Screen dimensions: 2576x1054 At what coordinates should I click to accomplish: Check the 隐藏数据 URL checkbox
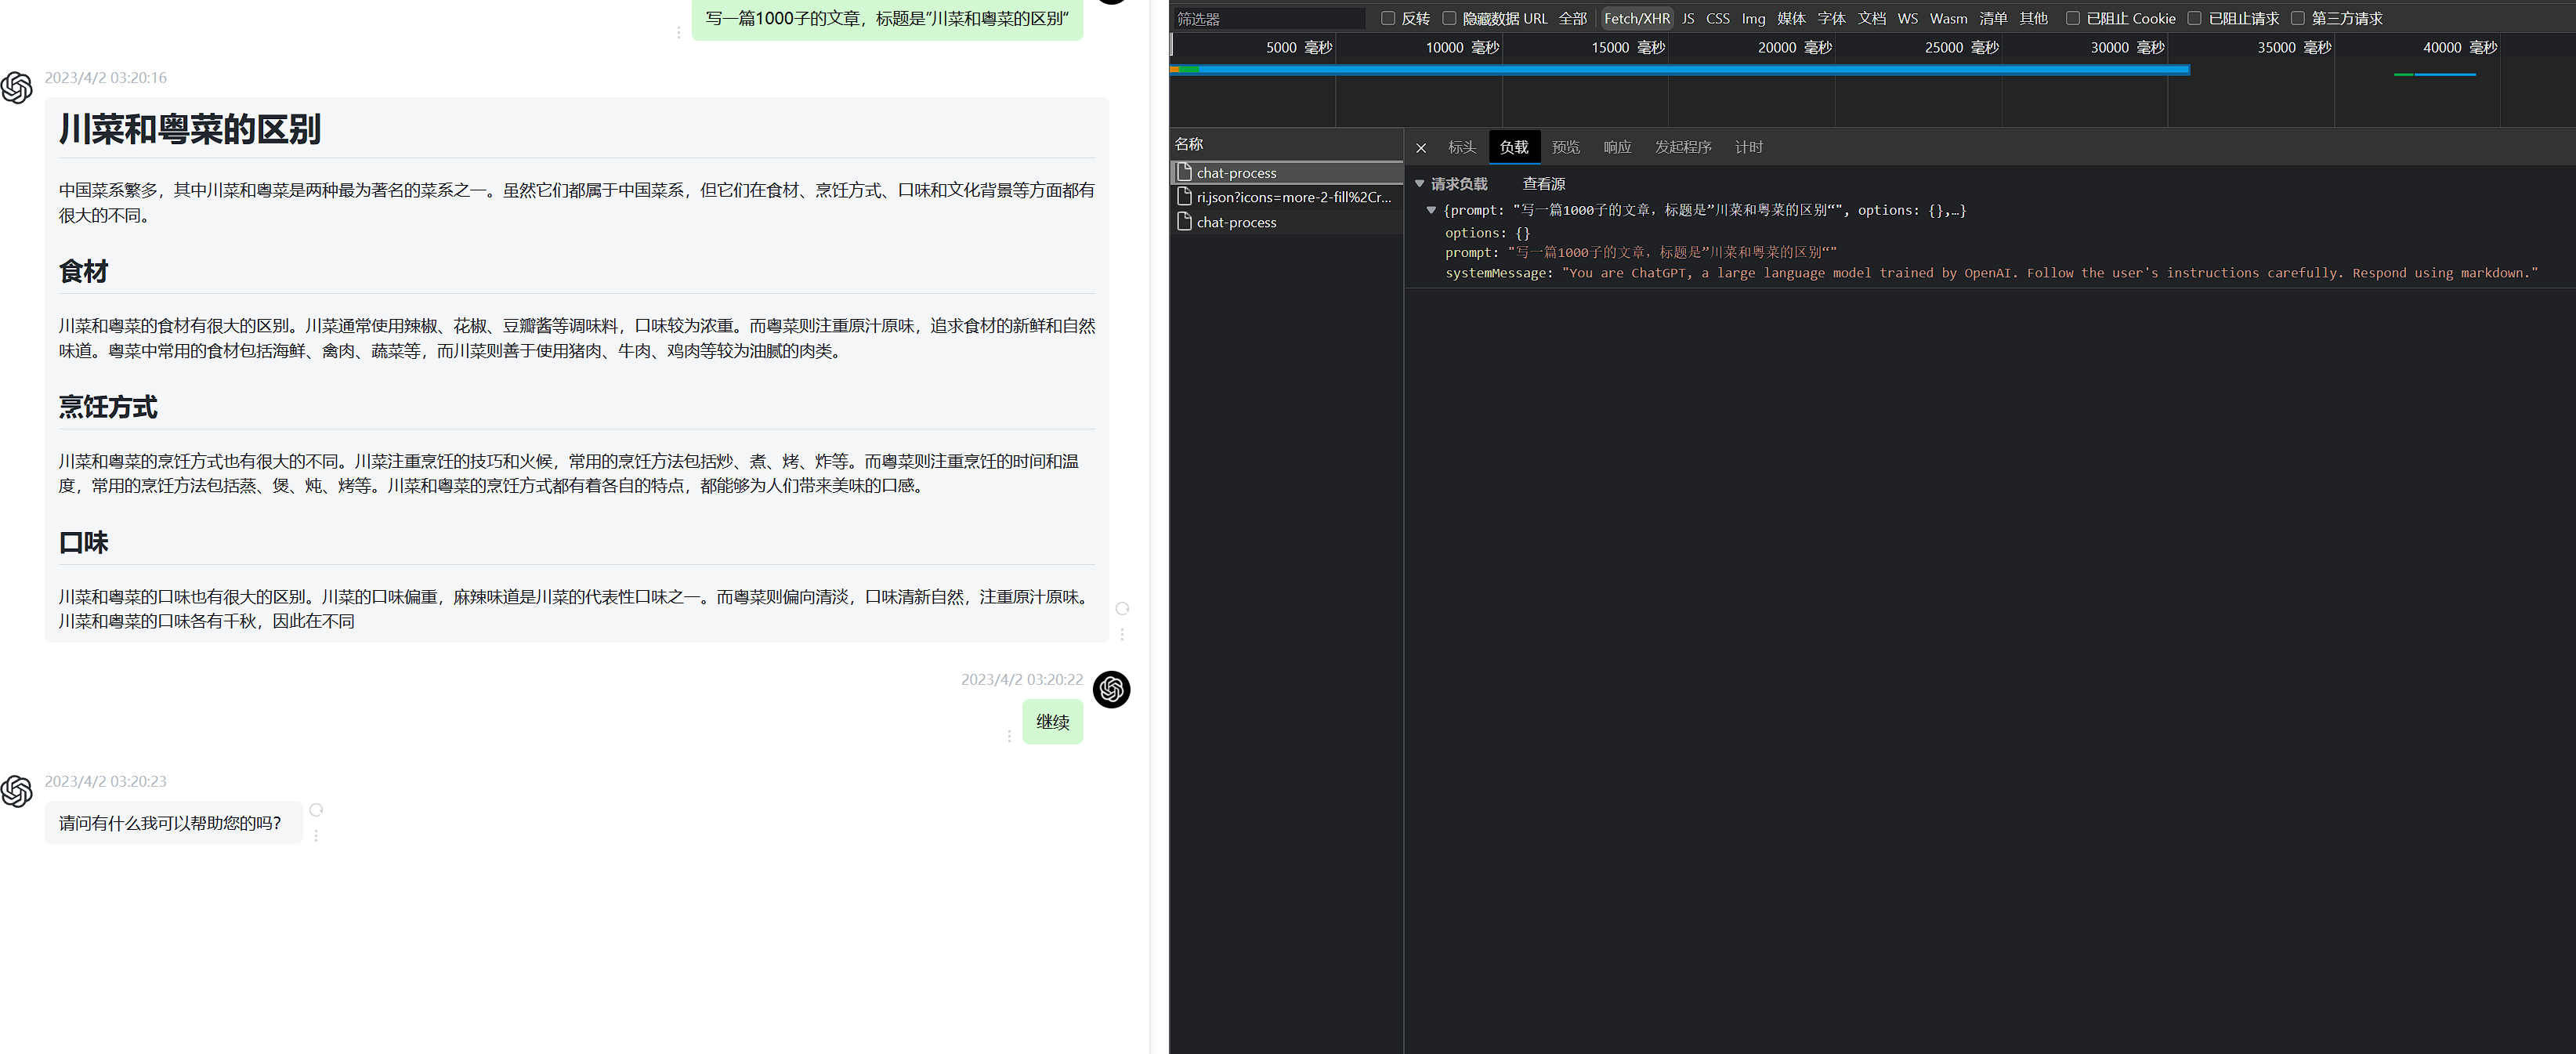[1449, 18]
